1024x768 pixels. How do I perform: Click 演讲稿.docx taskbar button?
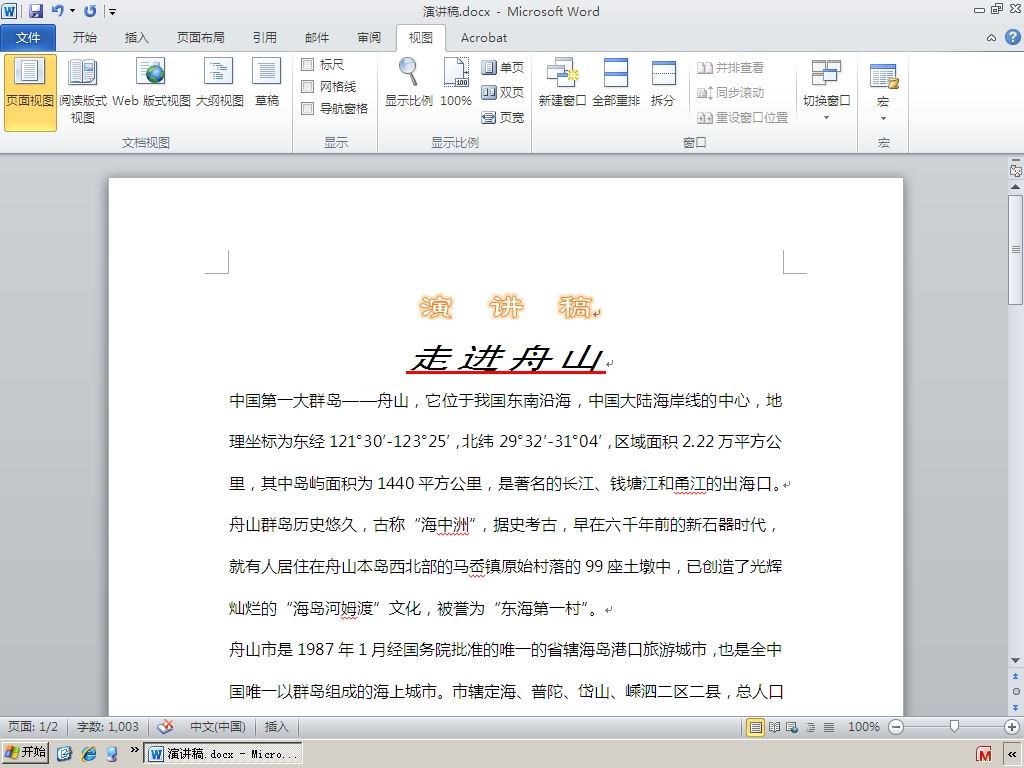(222, 754)
